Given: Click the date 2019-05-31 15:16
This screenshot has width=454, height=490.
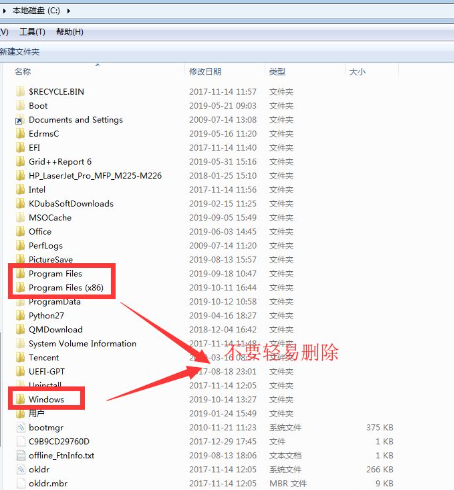Looking at the screenshot, I should [223, 161].
